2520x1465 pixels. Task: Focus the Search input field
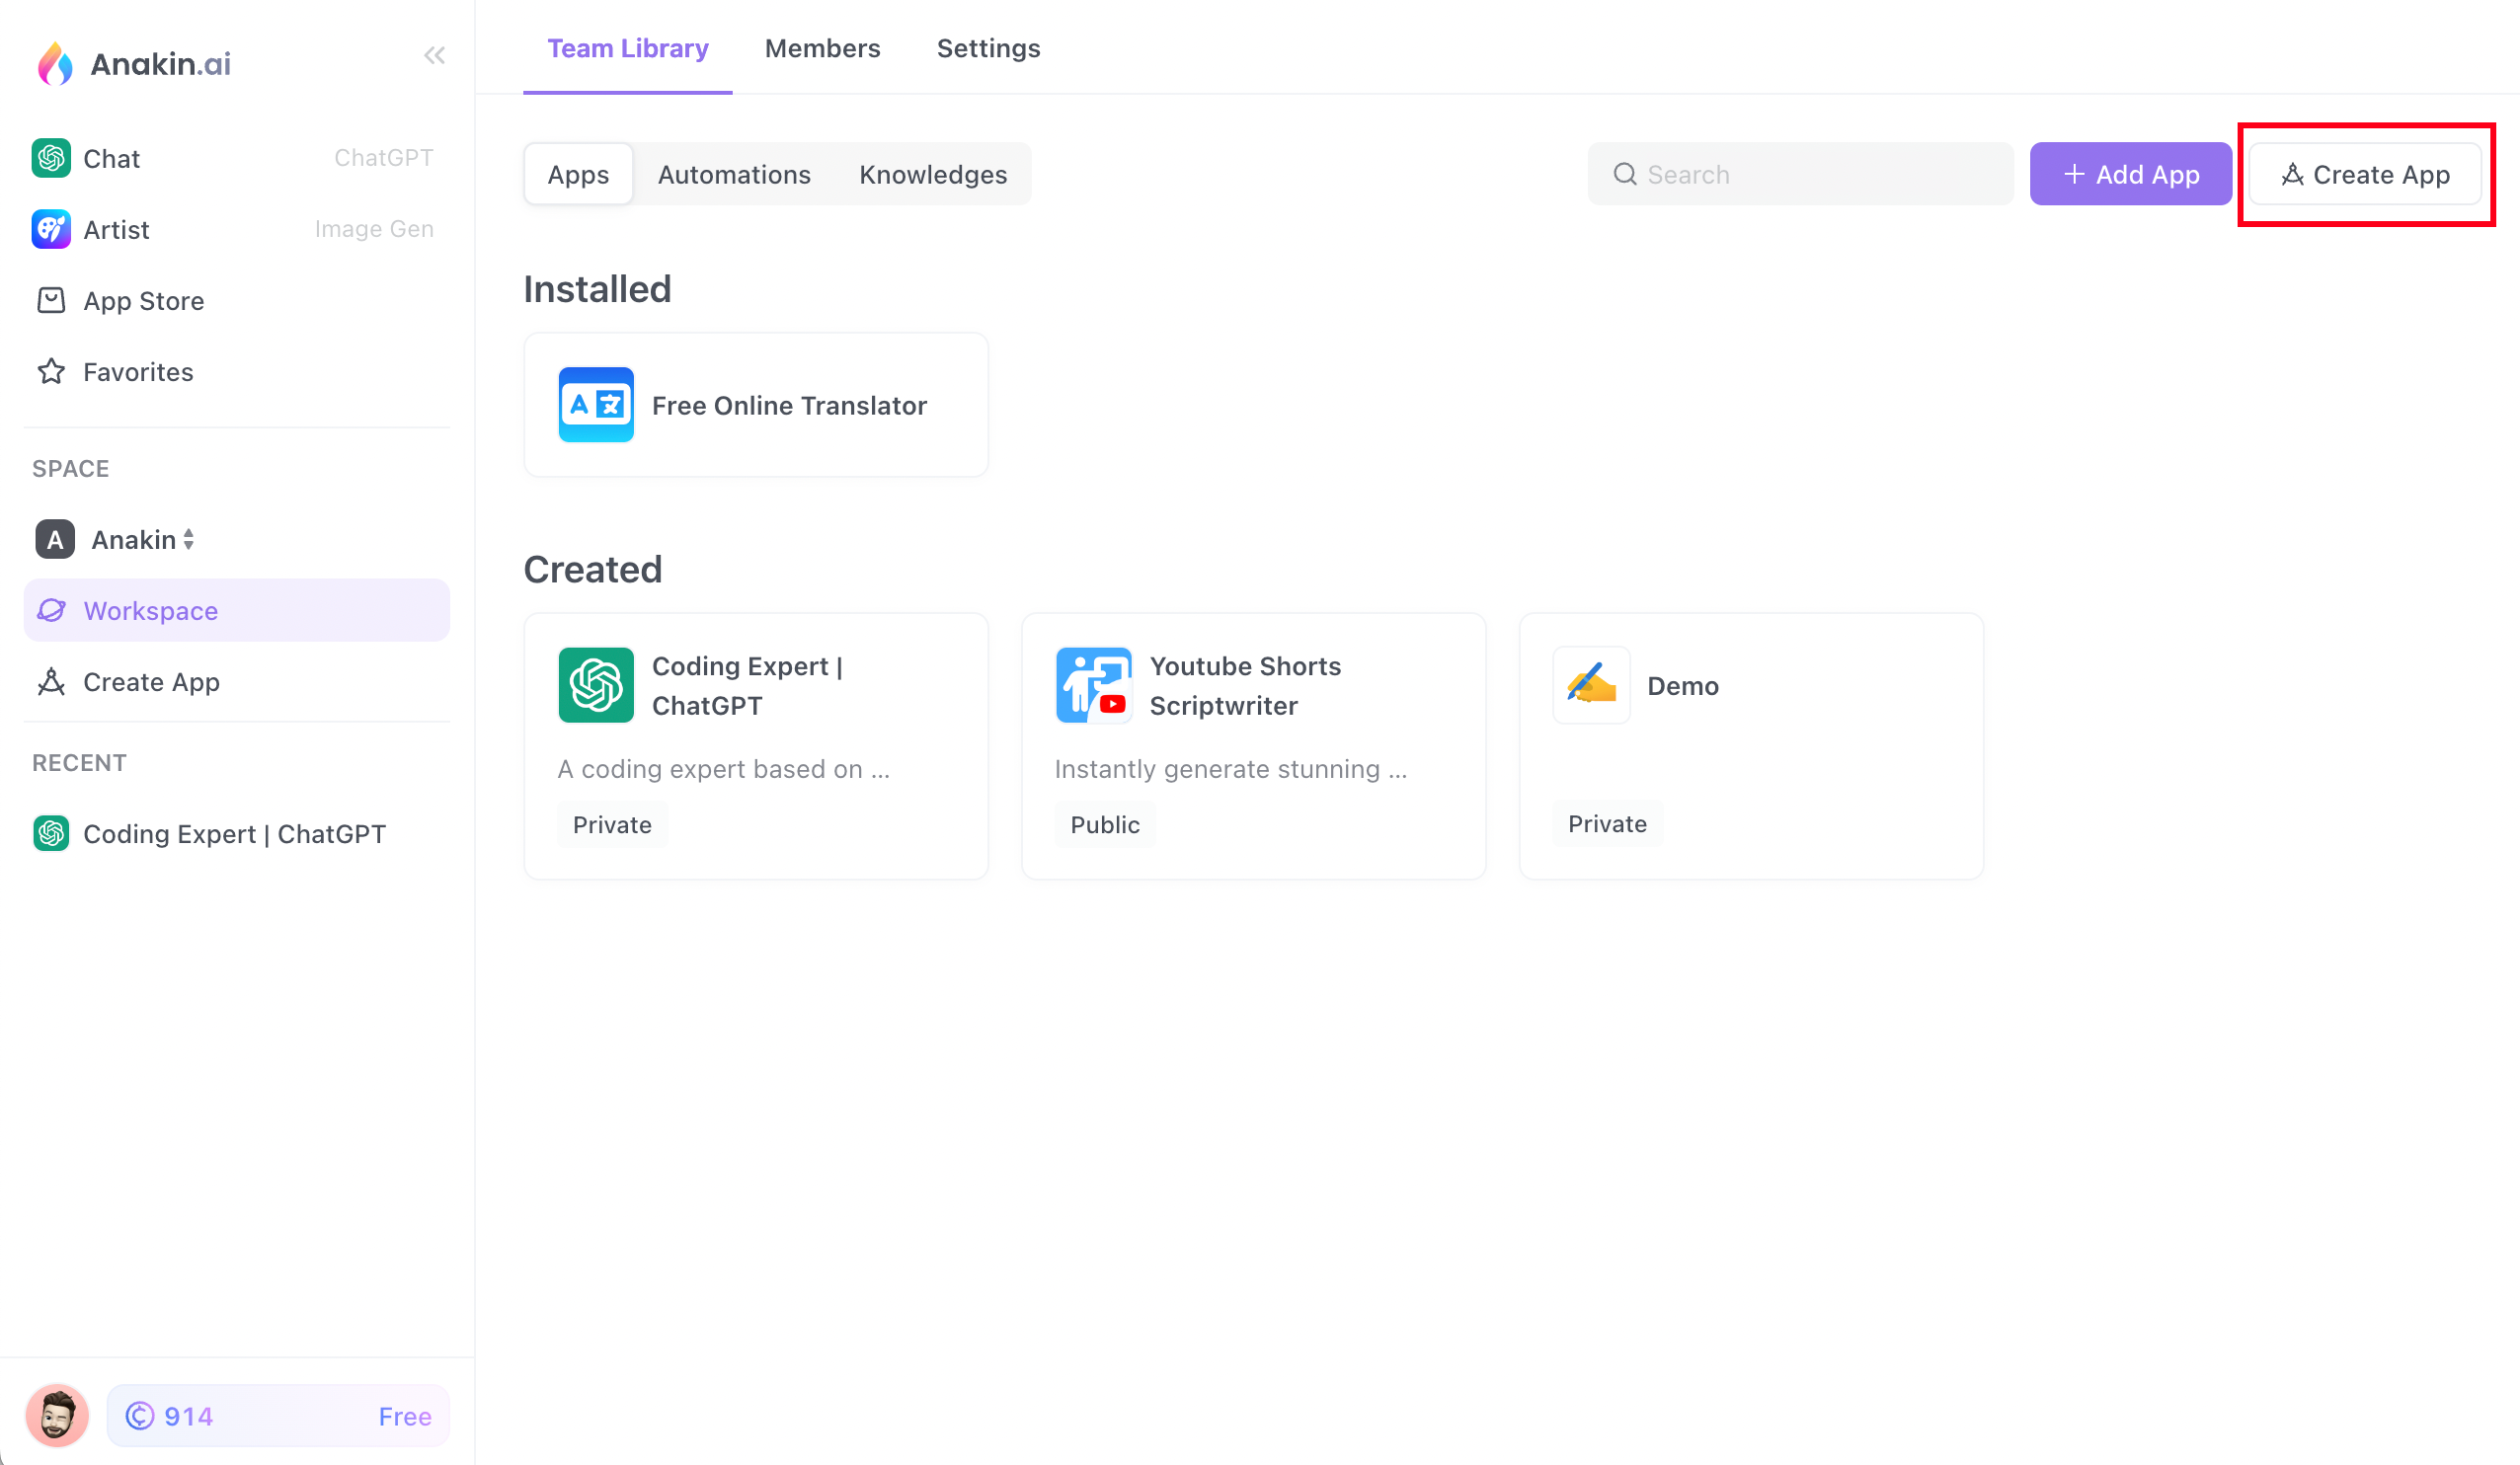[x=1800, y=174]
